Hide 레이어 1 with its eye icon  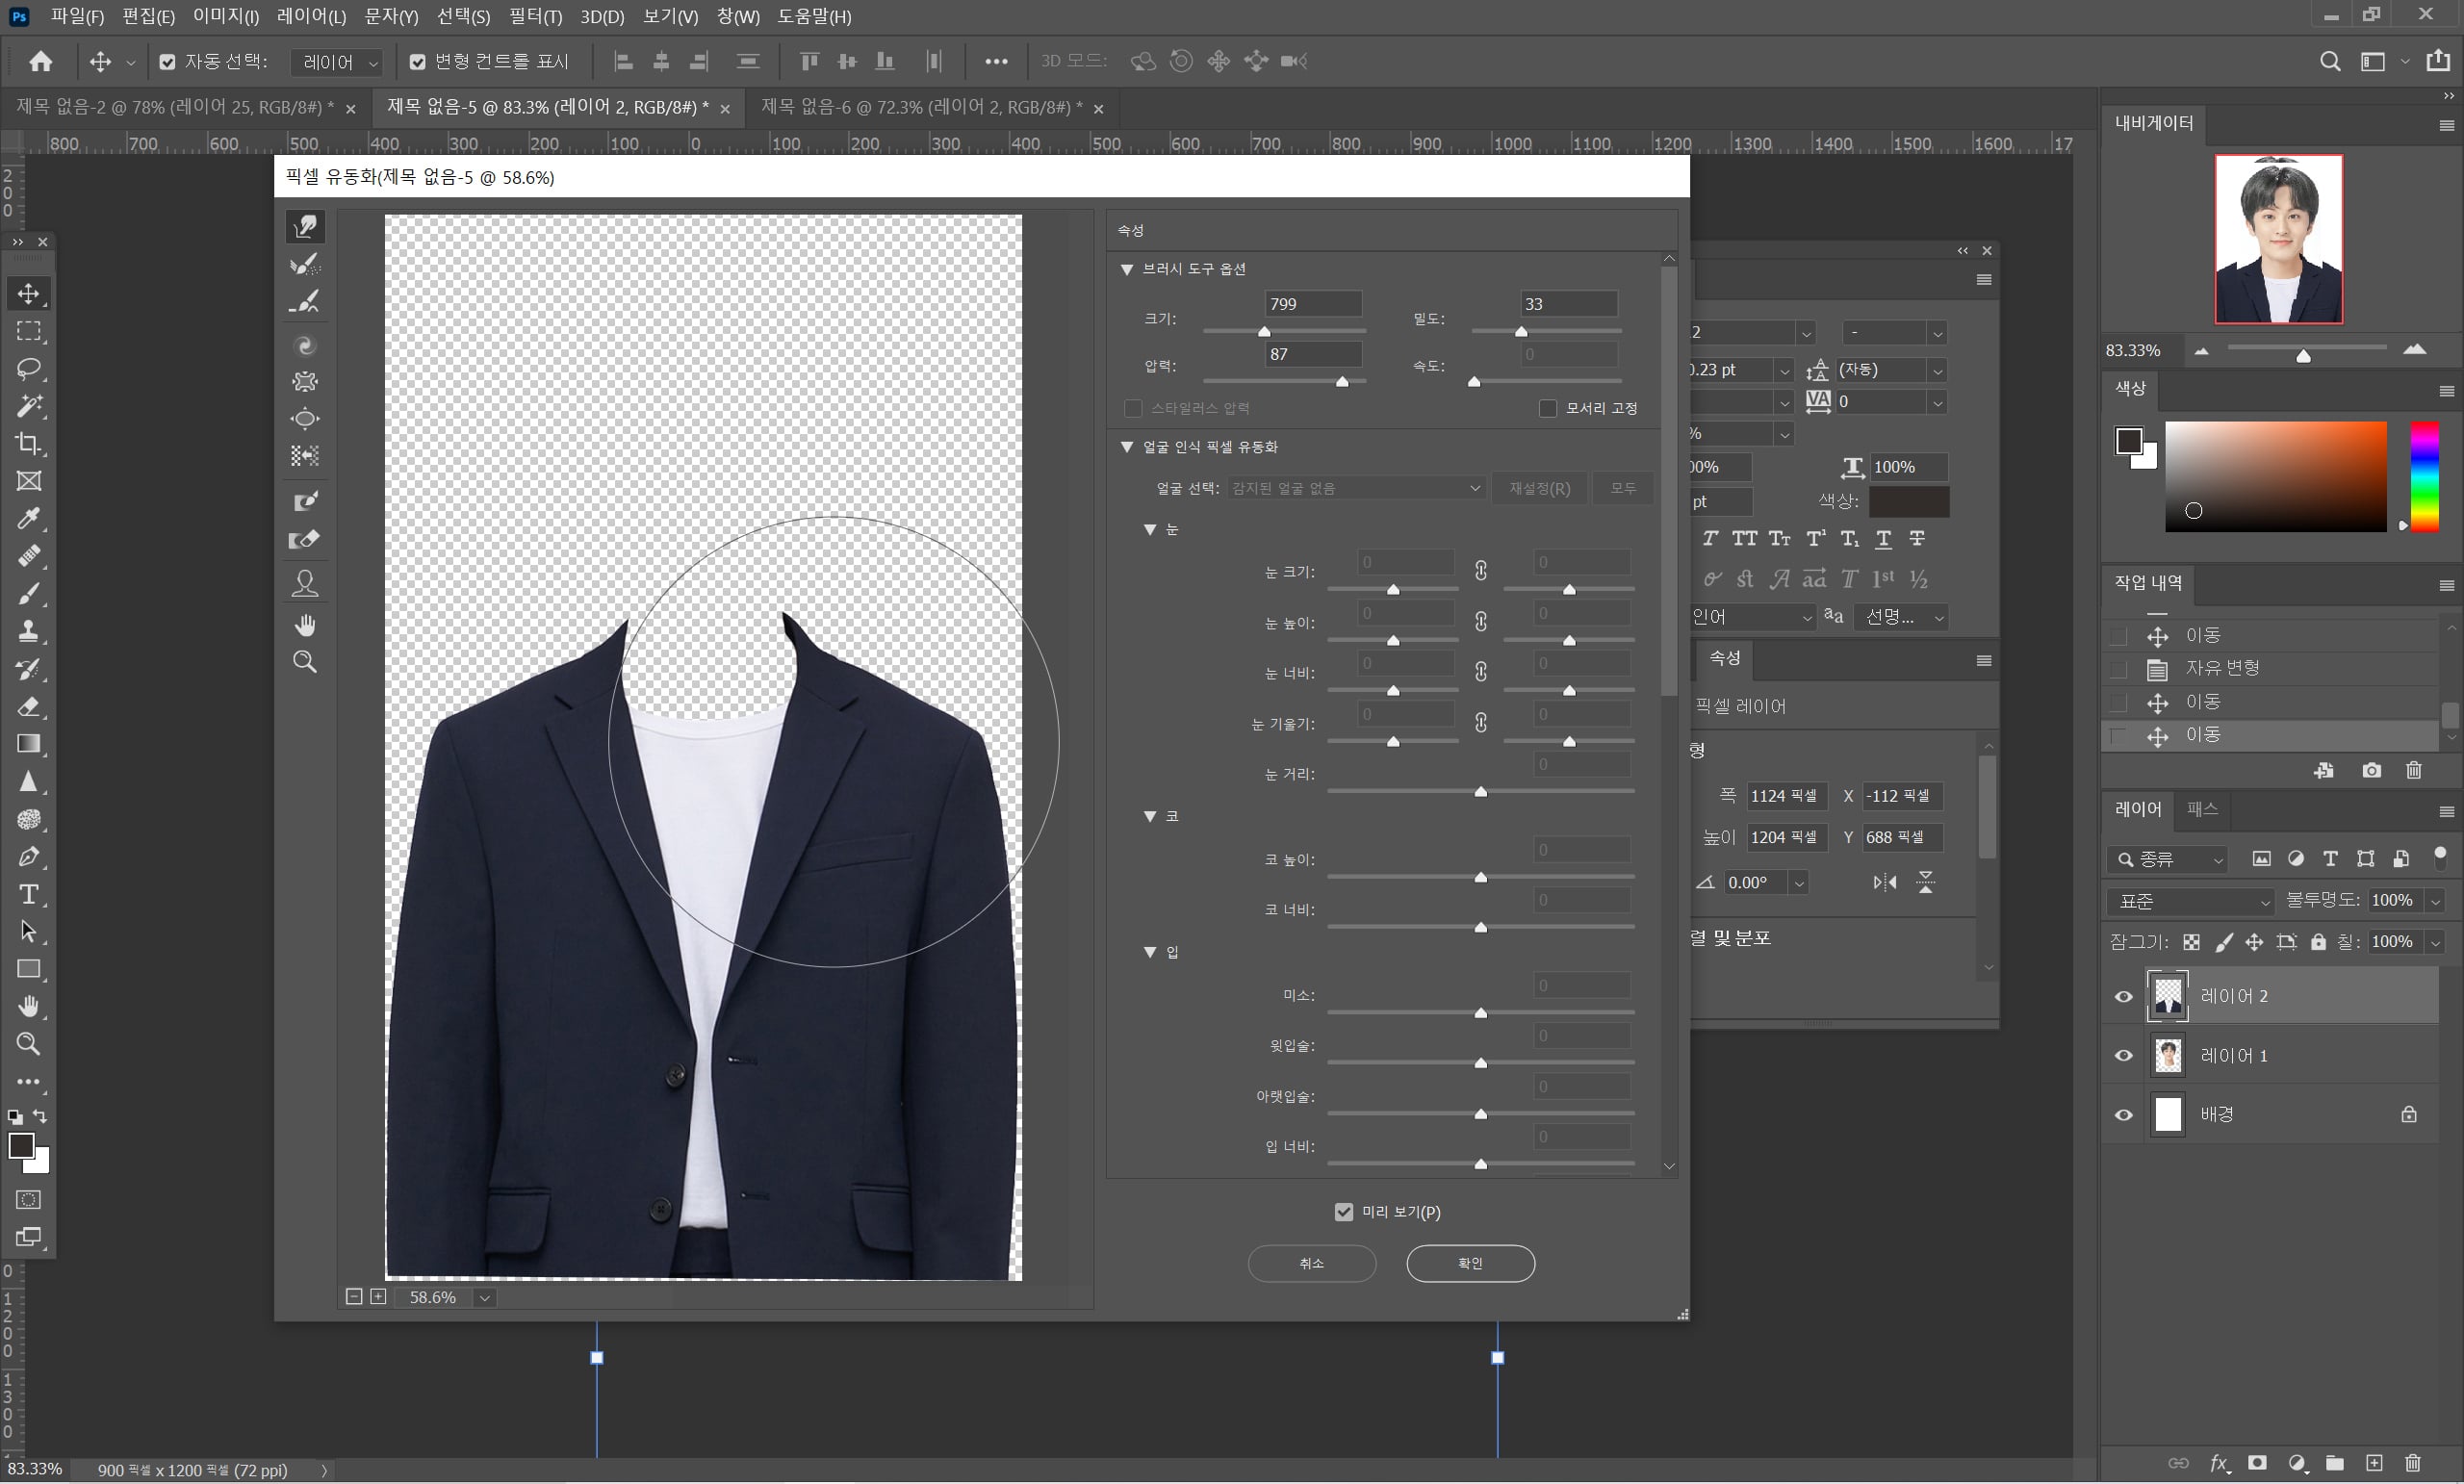pyautogui.click(x=2124, y=1055)
